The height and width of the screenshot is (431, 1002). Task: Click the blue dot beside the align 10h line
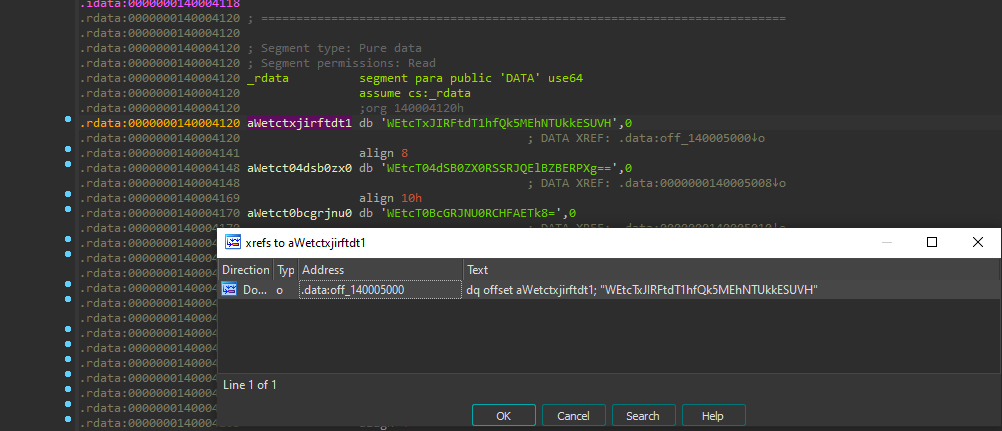click(x=68, y=199)
